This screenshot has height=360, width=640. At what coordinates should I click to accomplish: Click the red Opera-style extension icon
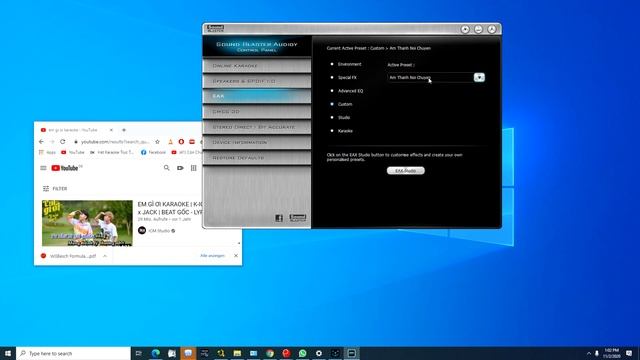coord(181,142)
